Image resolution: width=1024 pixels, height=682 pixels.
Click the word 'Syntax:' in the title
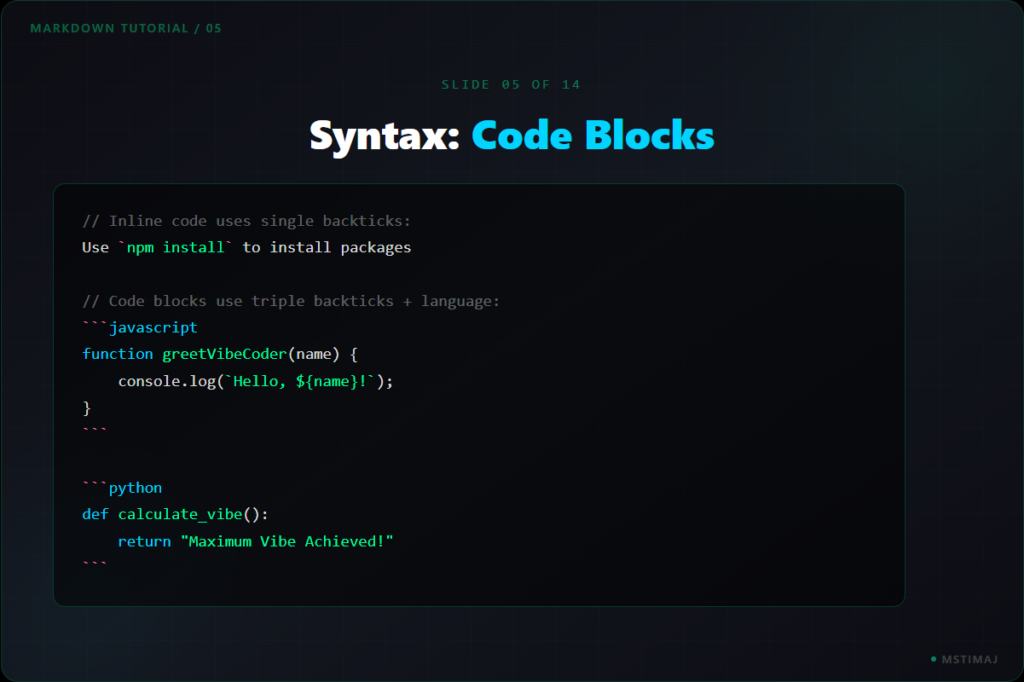click(x=385, y=136)
